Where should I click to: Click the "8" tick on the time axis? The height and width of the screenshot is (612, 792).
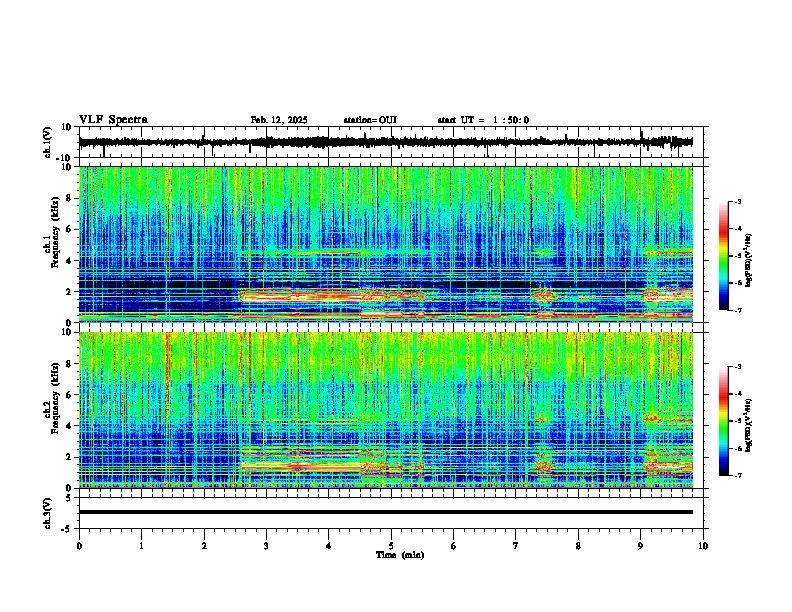tap(578, 546)
